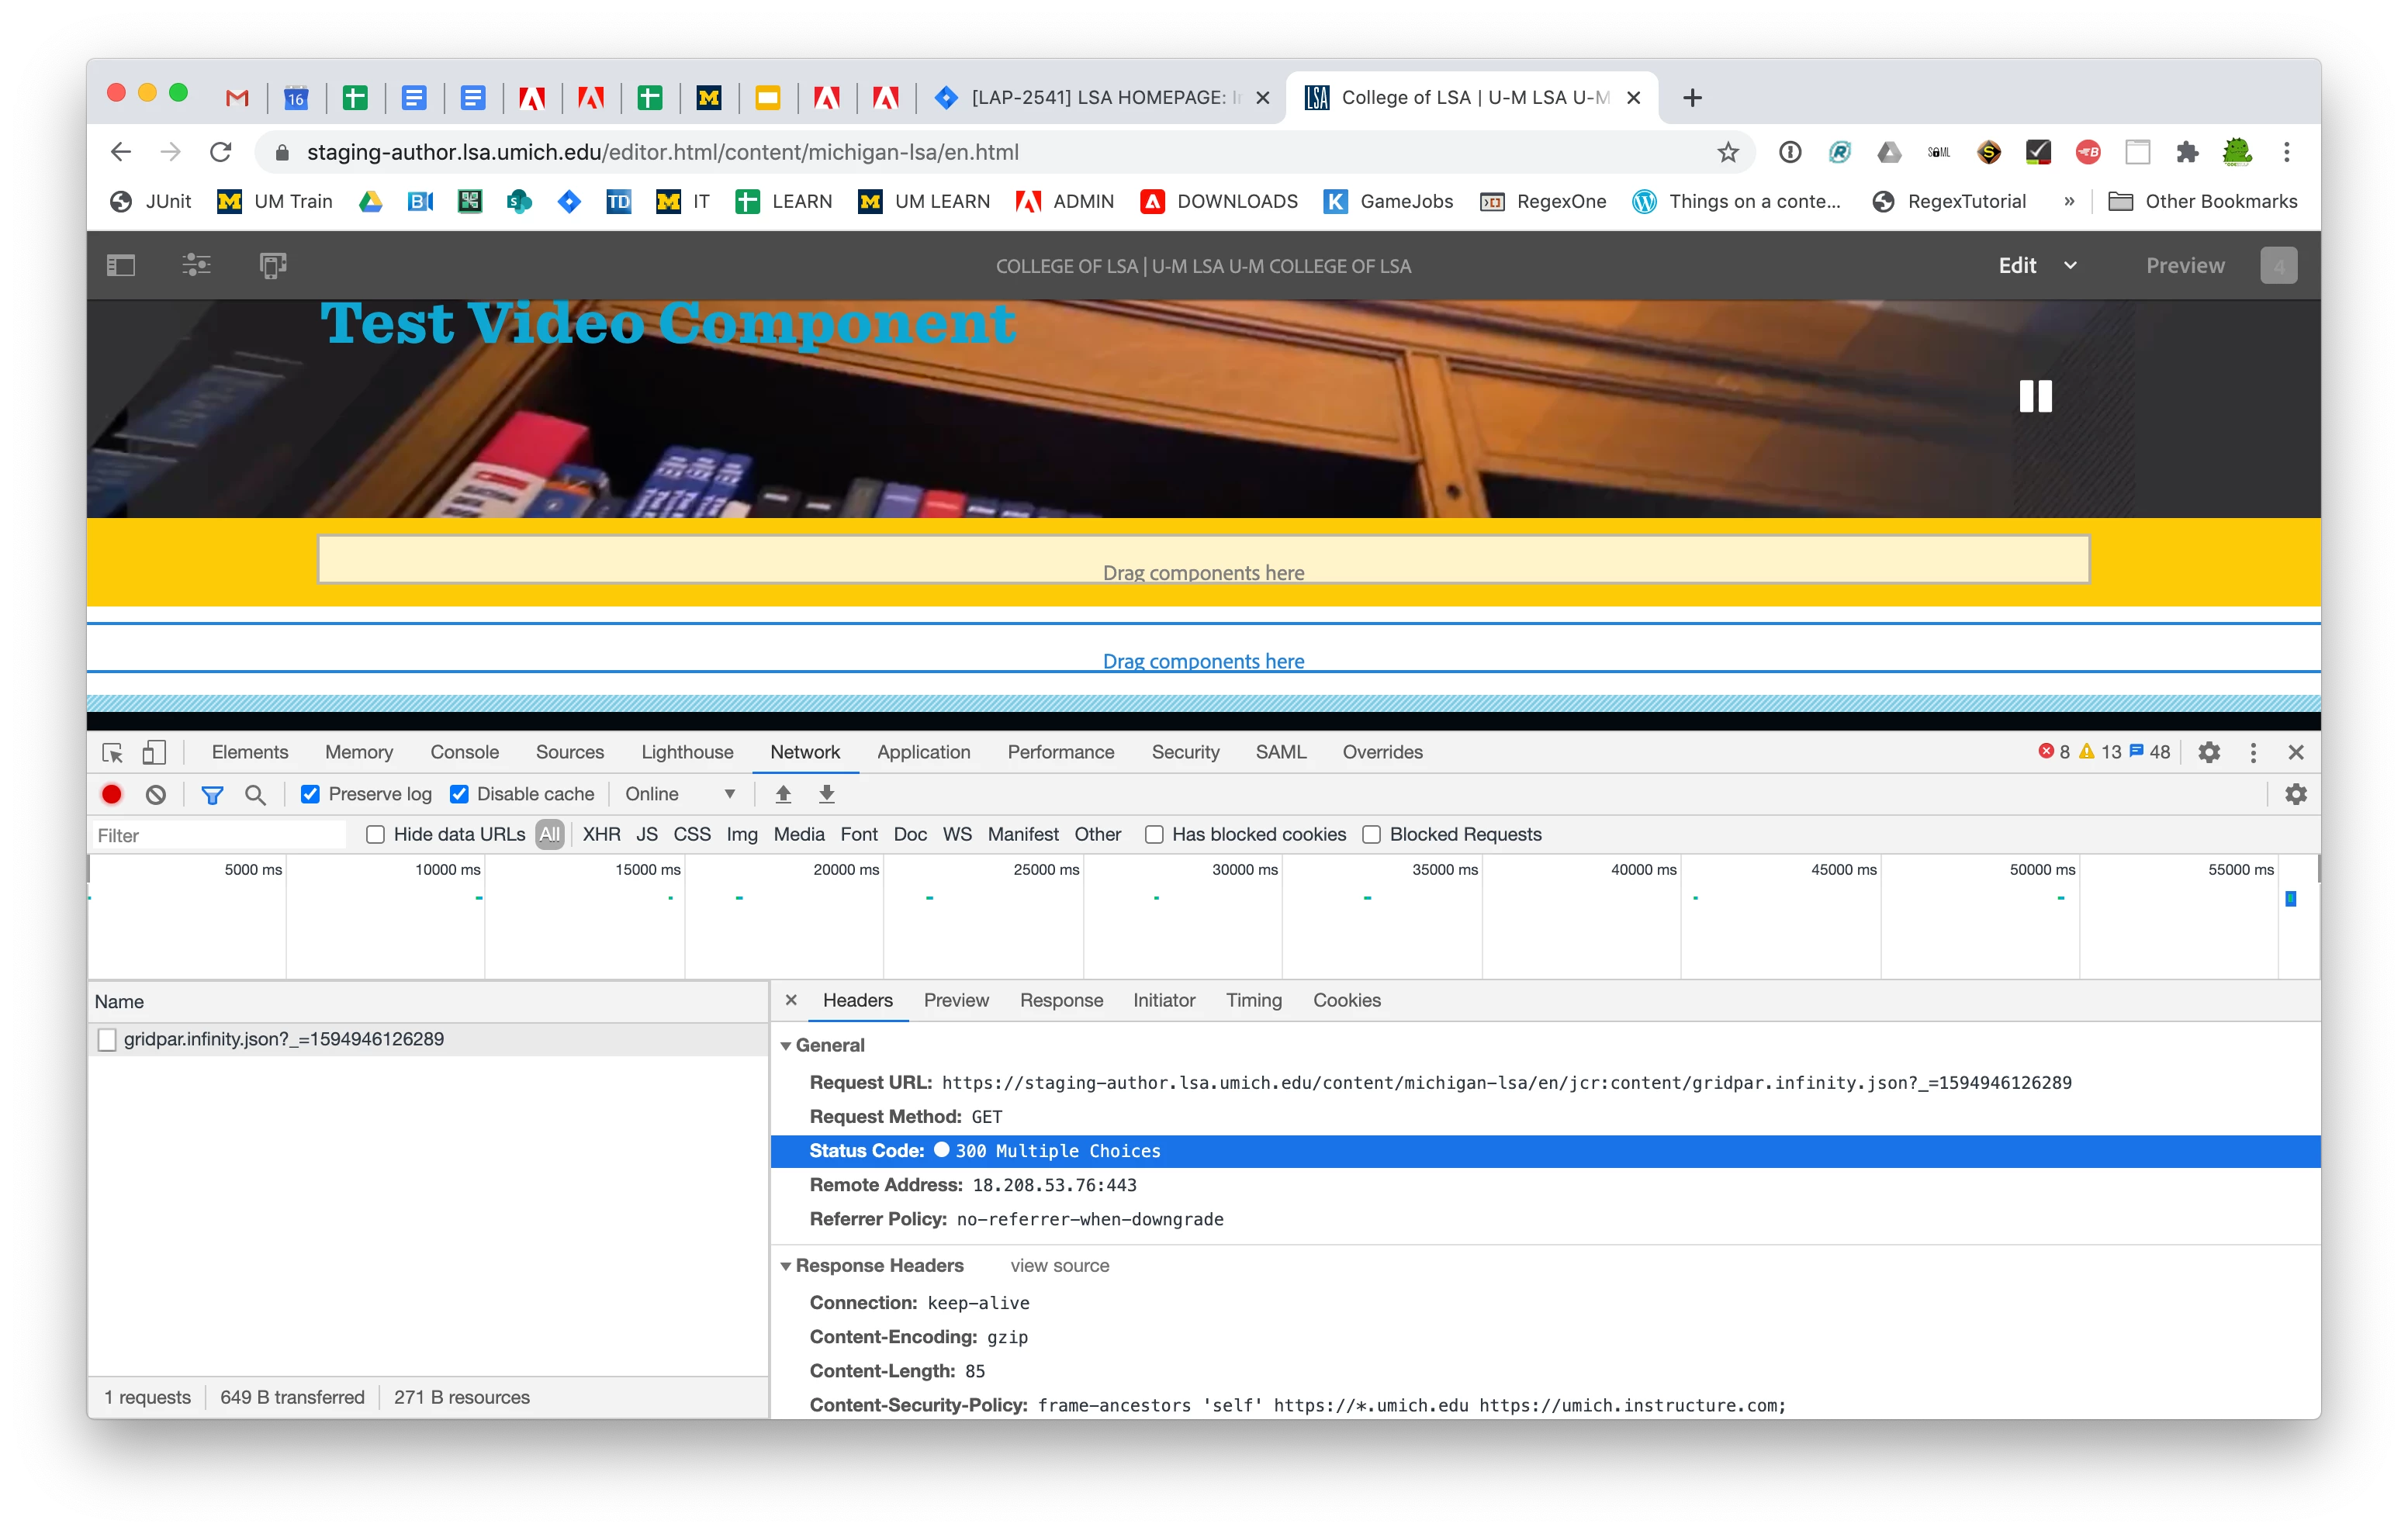Click view source for Response Headers
Image resolution: width=2408 pixels, height=1534 pixels.
pyautogui.click(x=1059, y=1265)
